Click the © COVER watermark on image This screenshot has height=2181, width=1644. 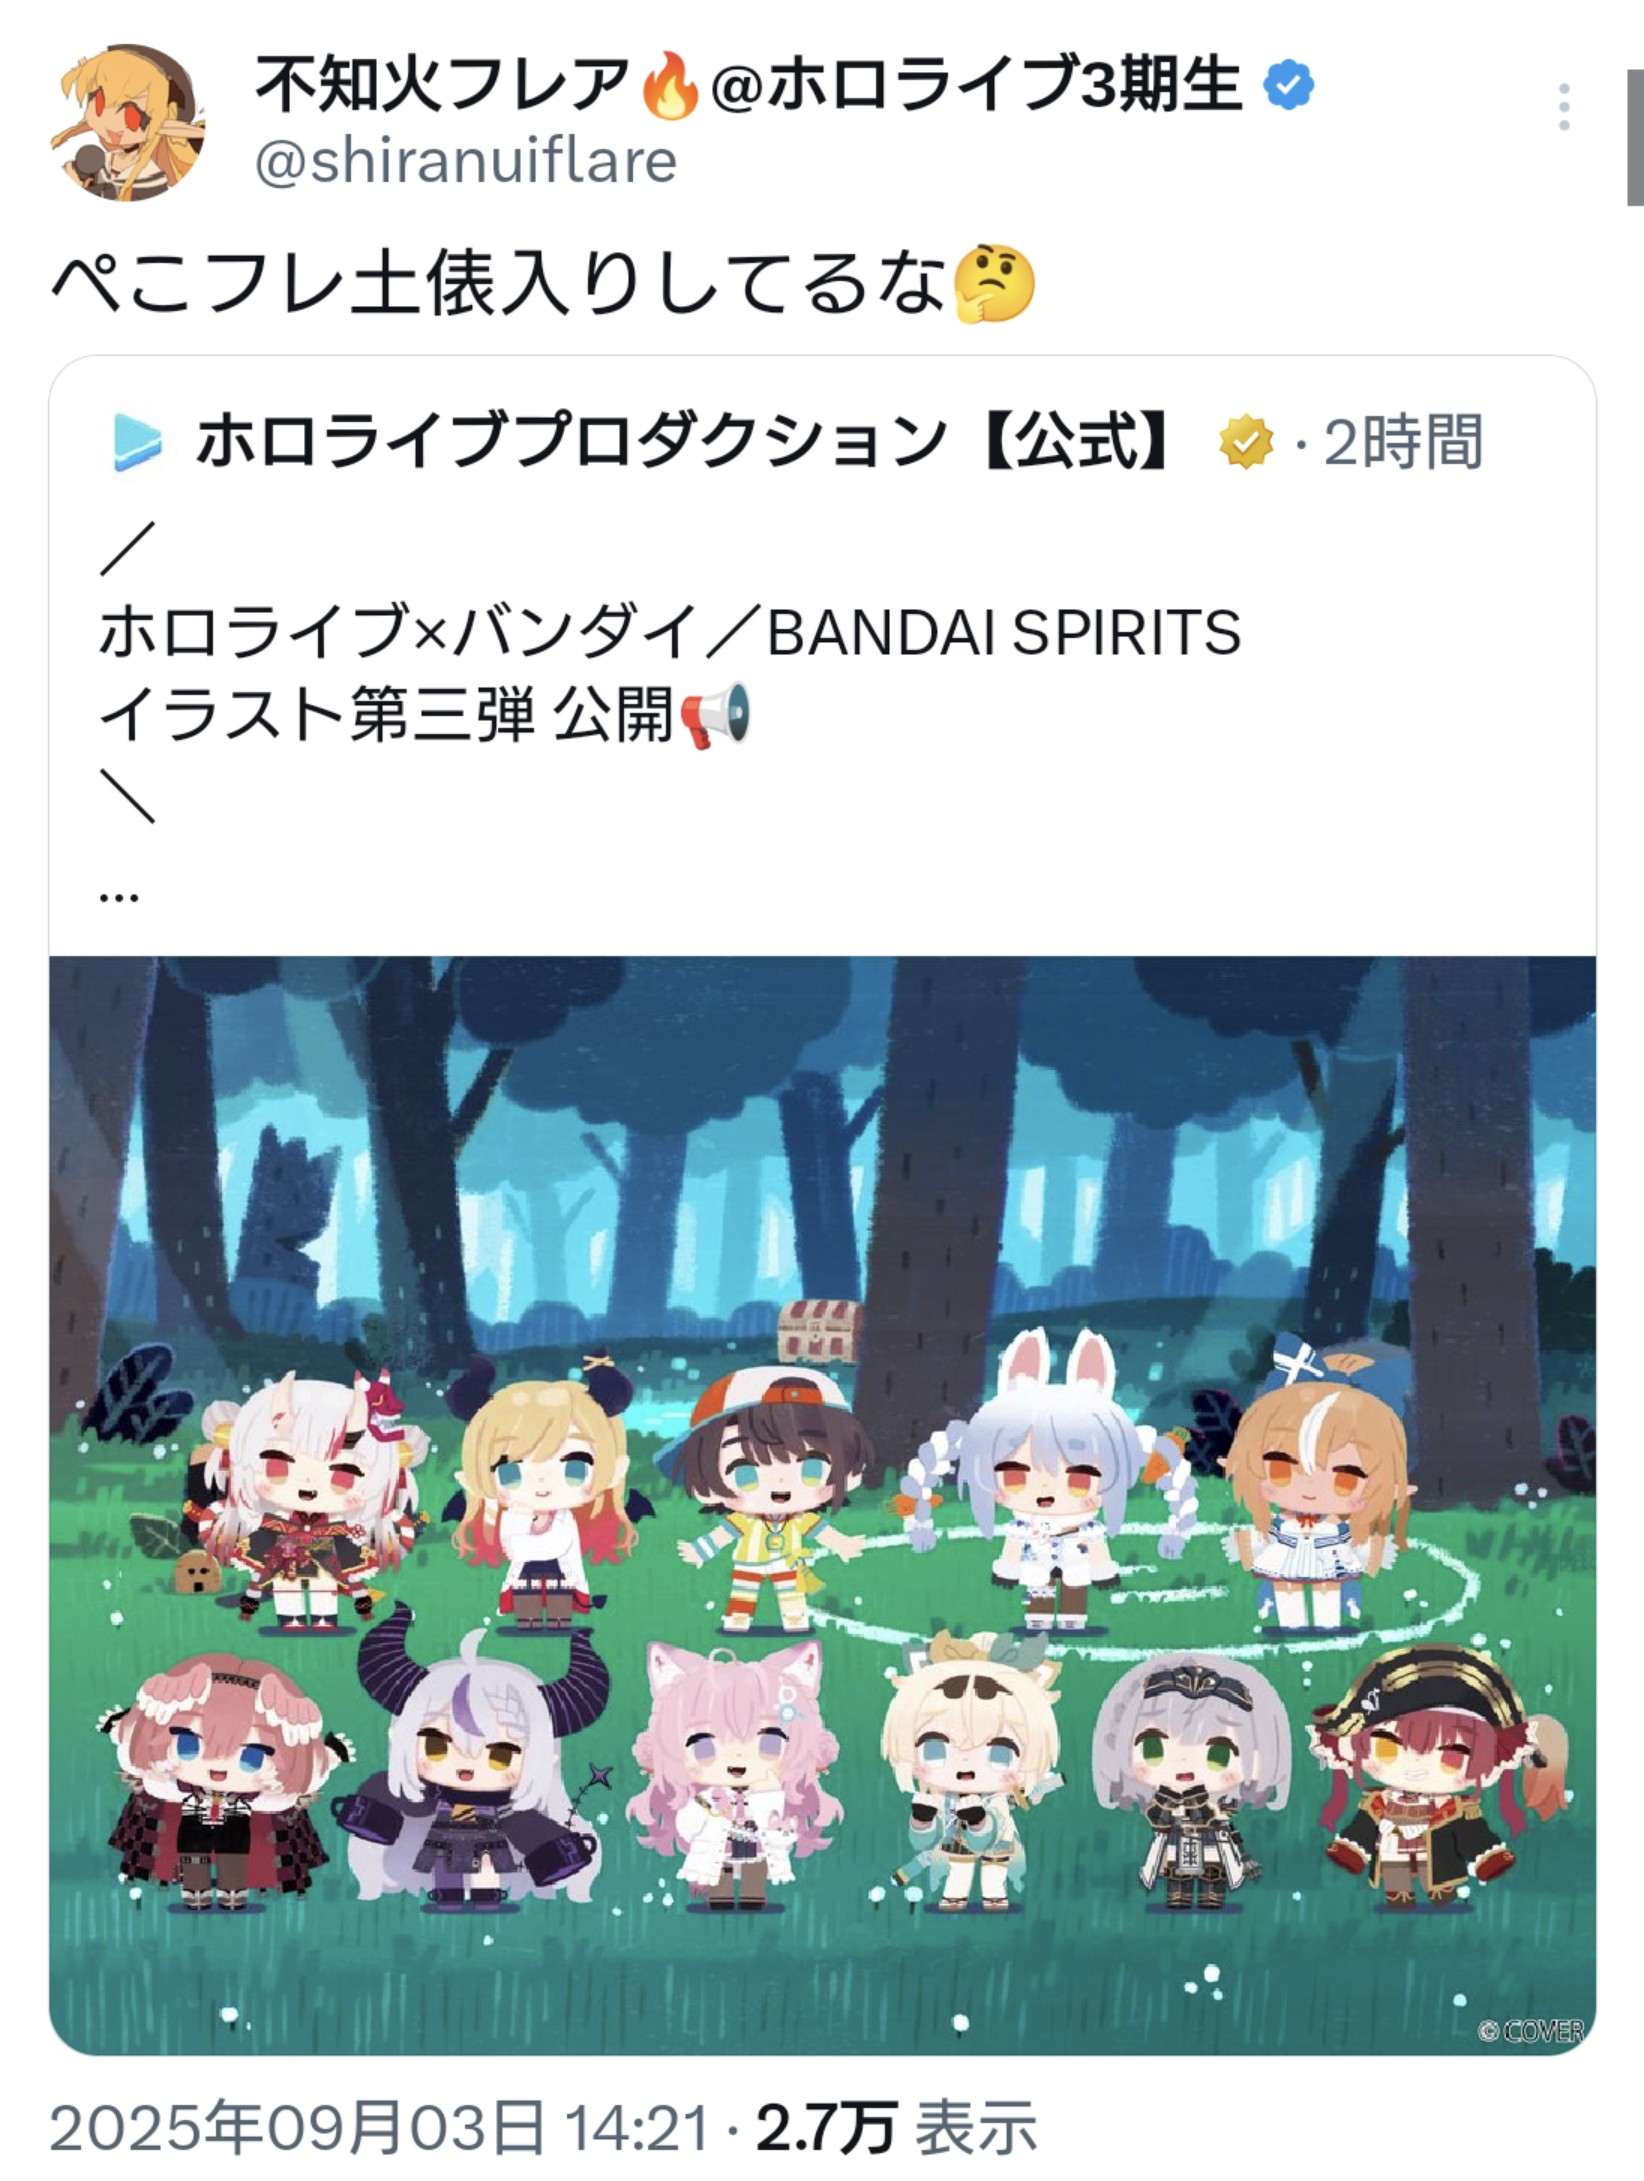1530,2032
